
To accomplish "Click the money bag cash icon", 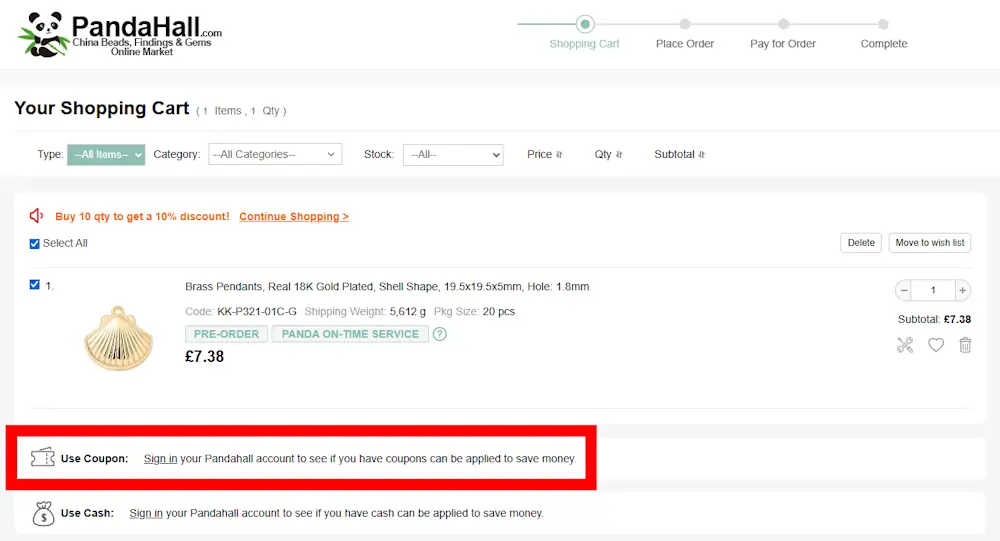I will (43, 513).
